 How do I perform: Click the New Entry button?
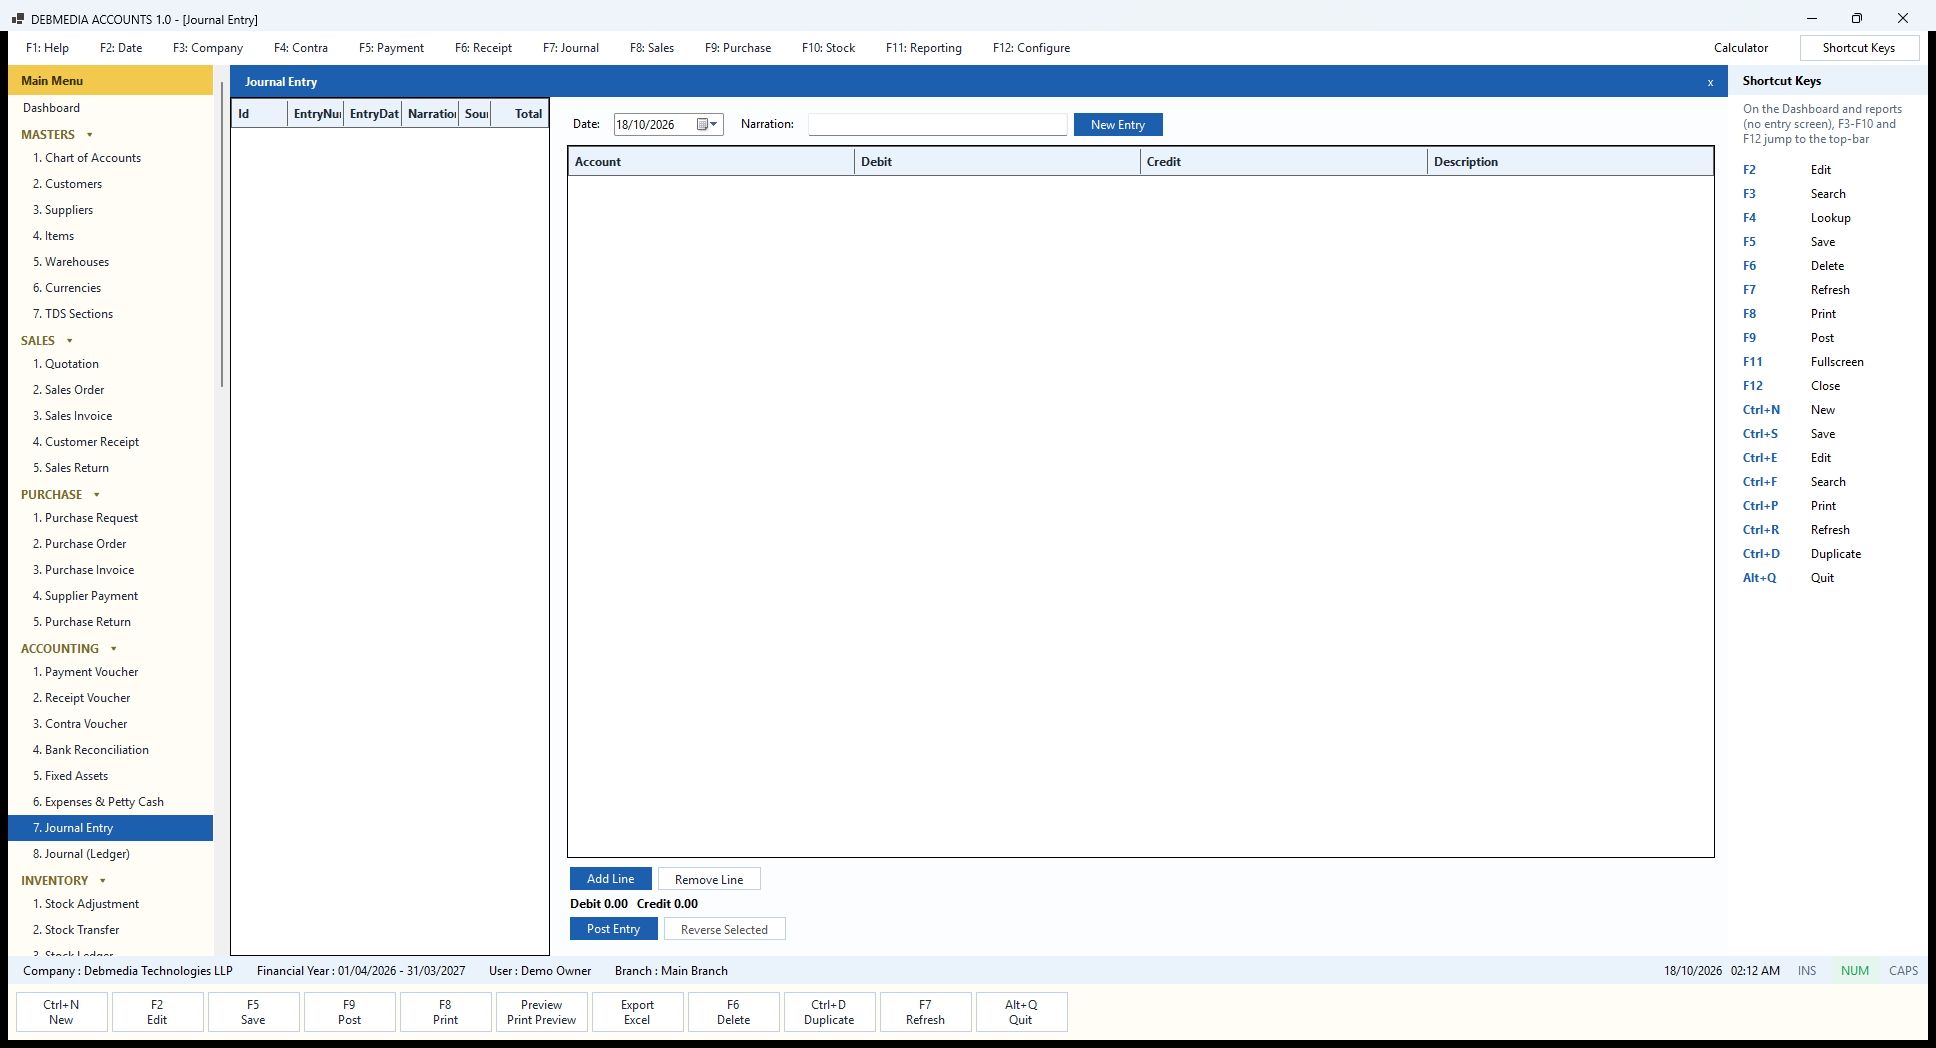1118,125
